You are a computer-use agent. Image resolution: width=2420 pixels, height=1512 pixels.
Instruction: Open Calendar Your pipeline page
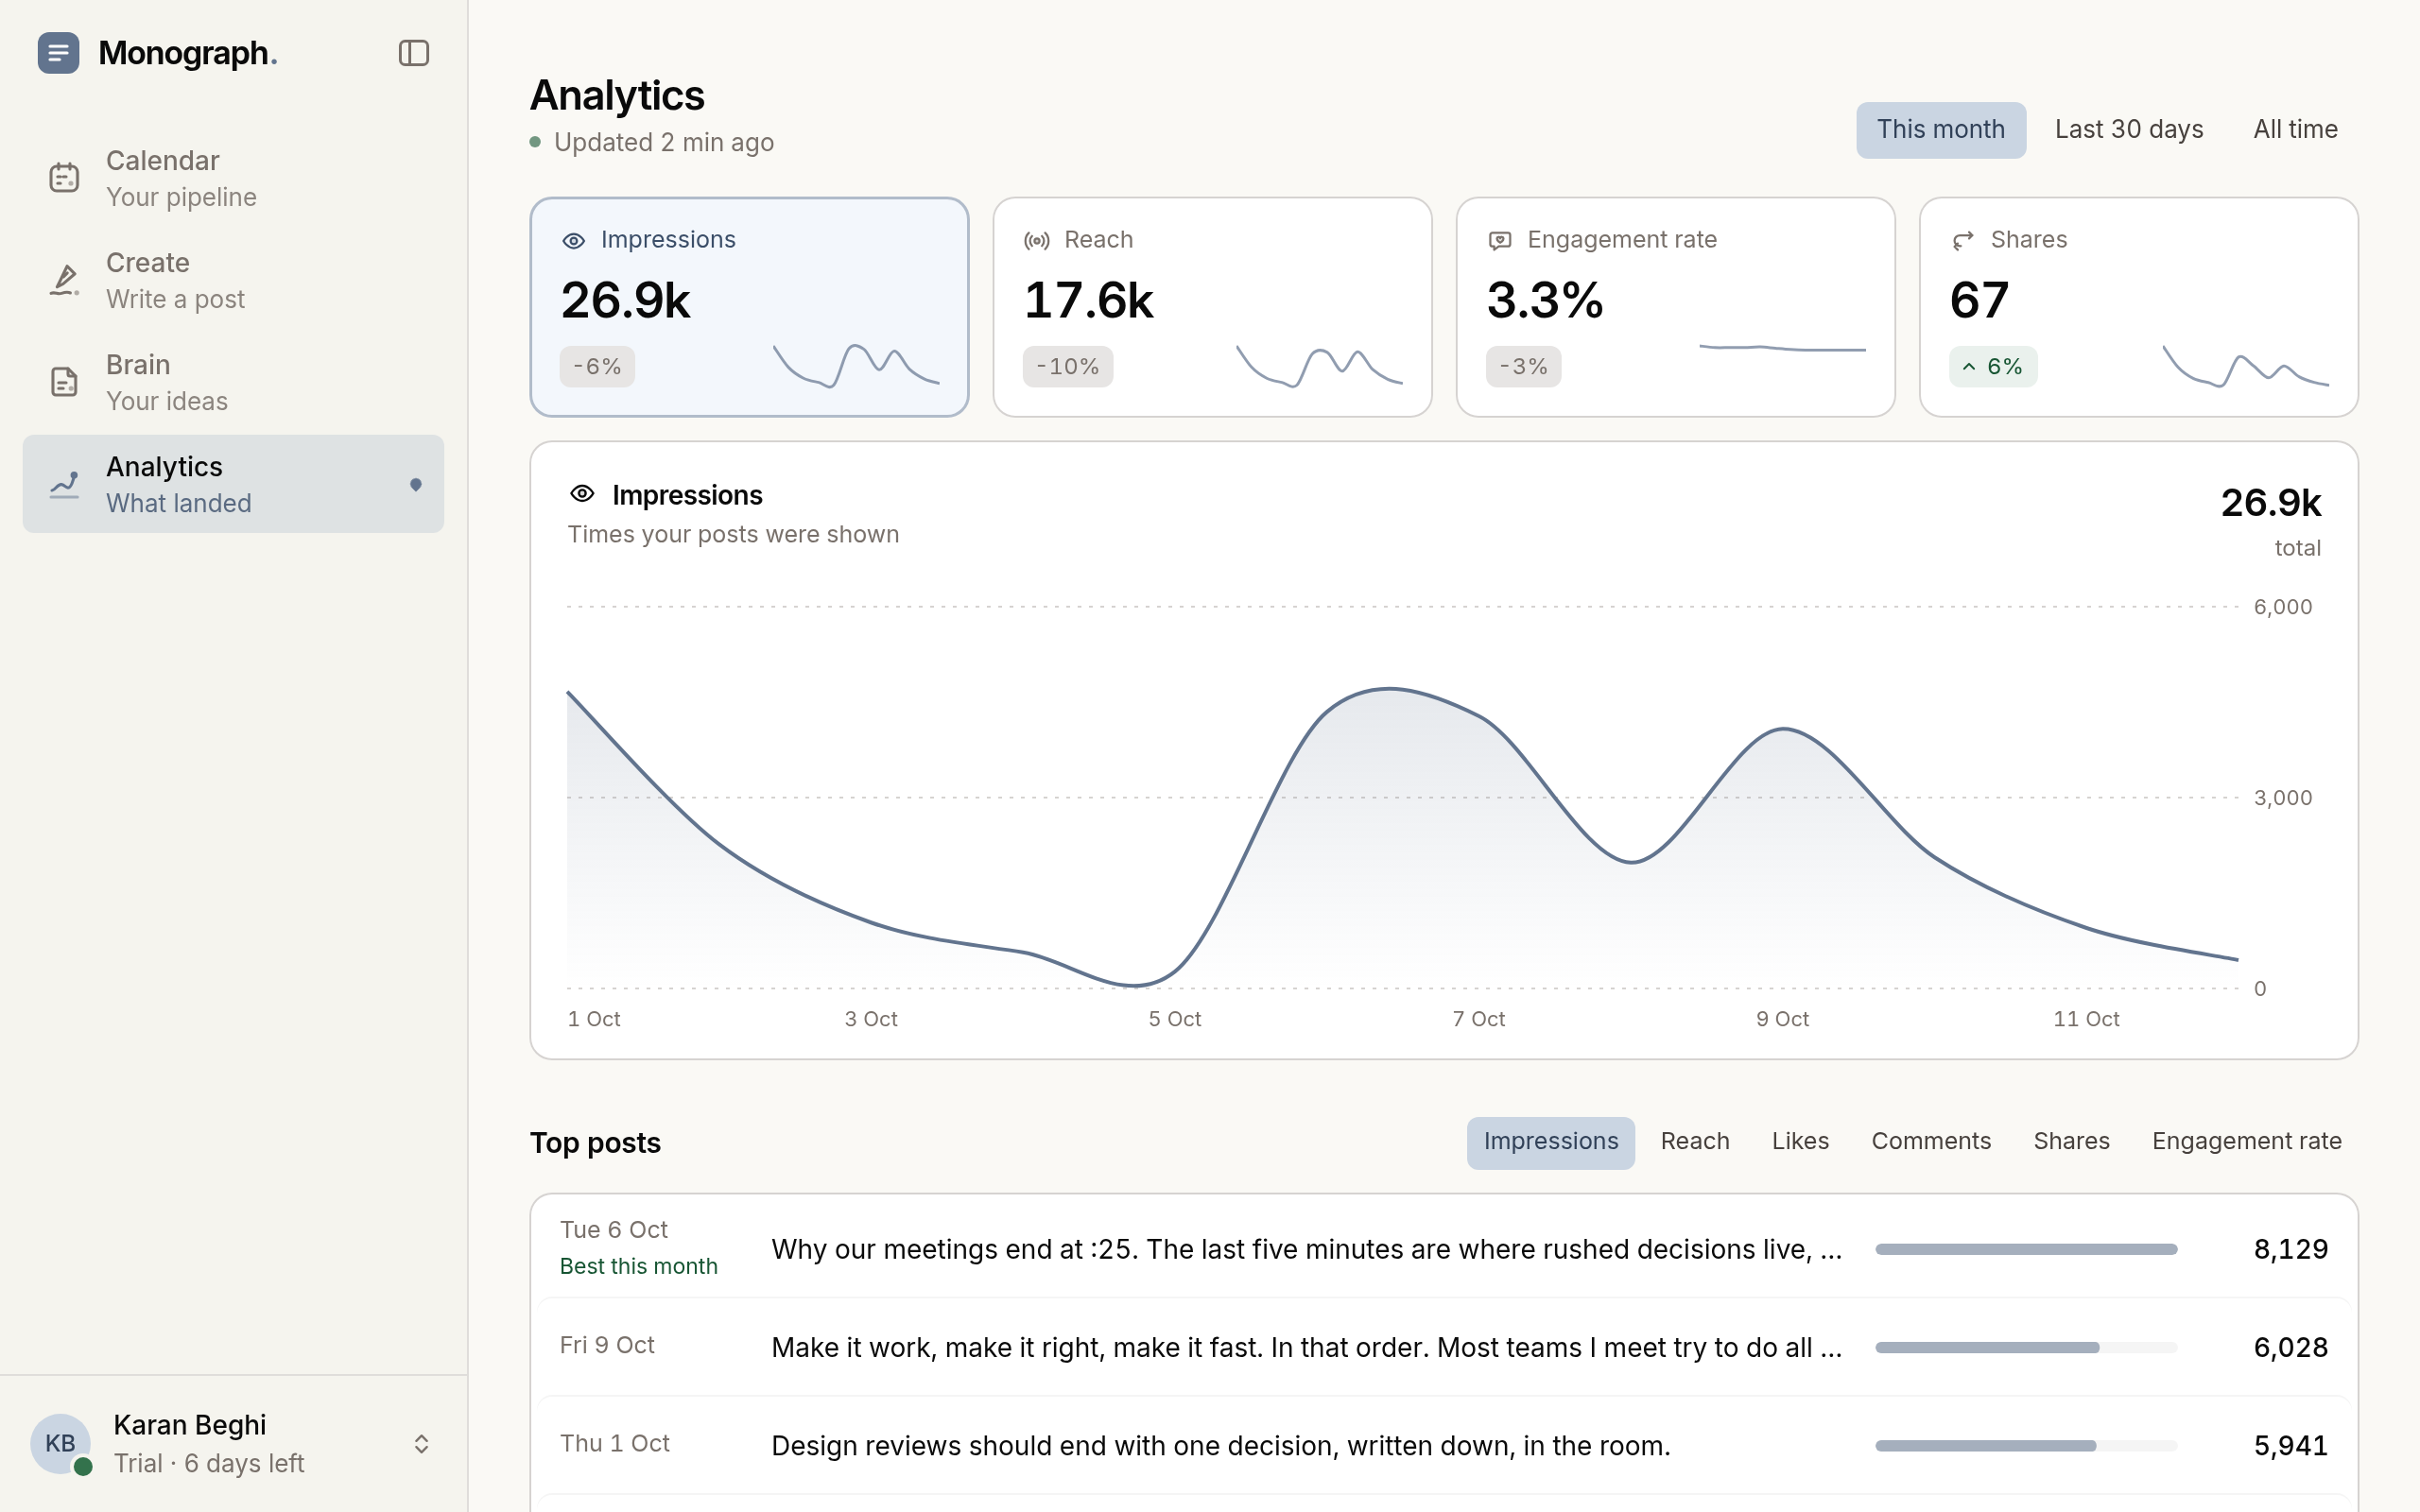pos(233,178)
